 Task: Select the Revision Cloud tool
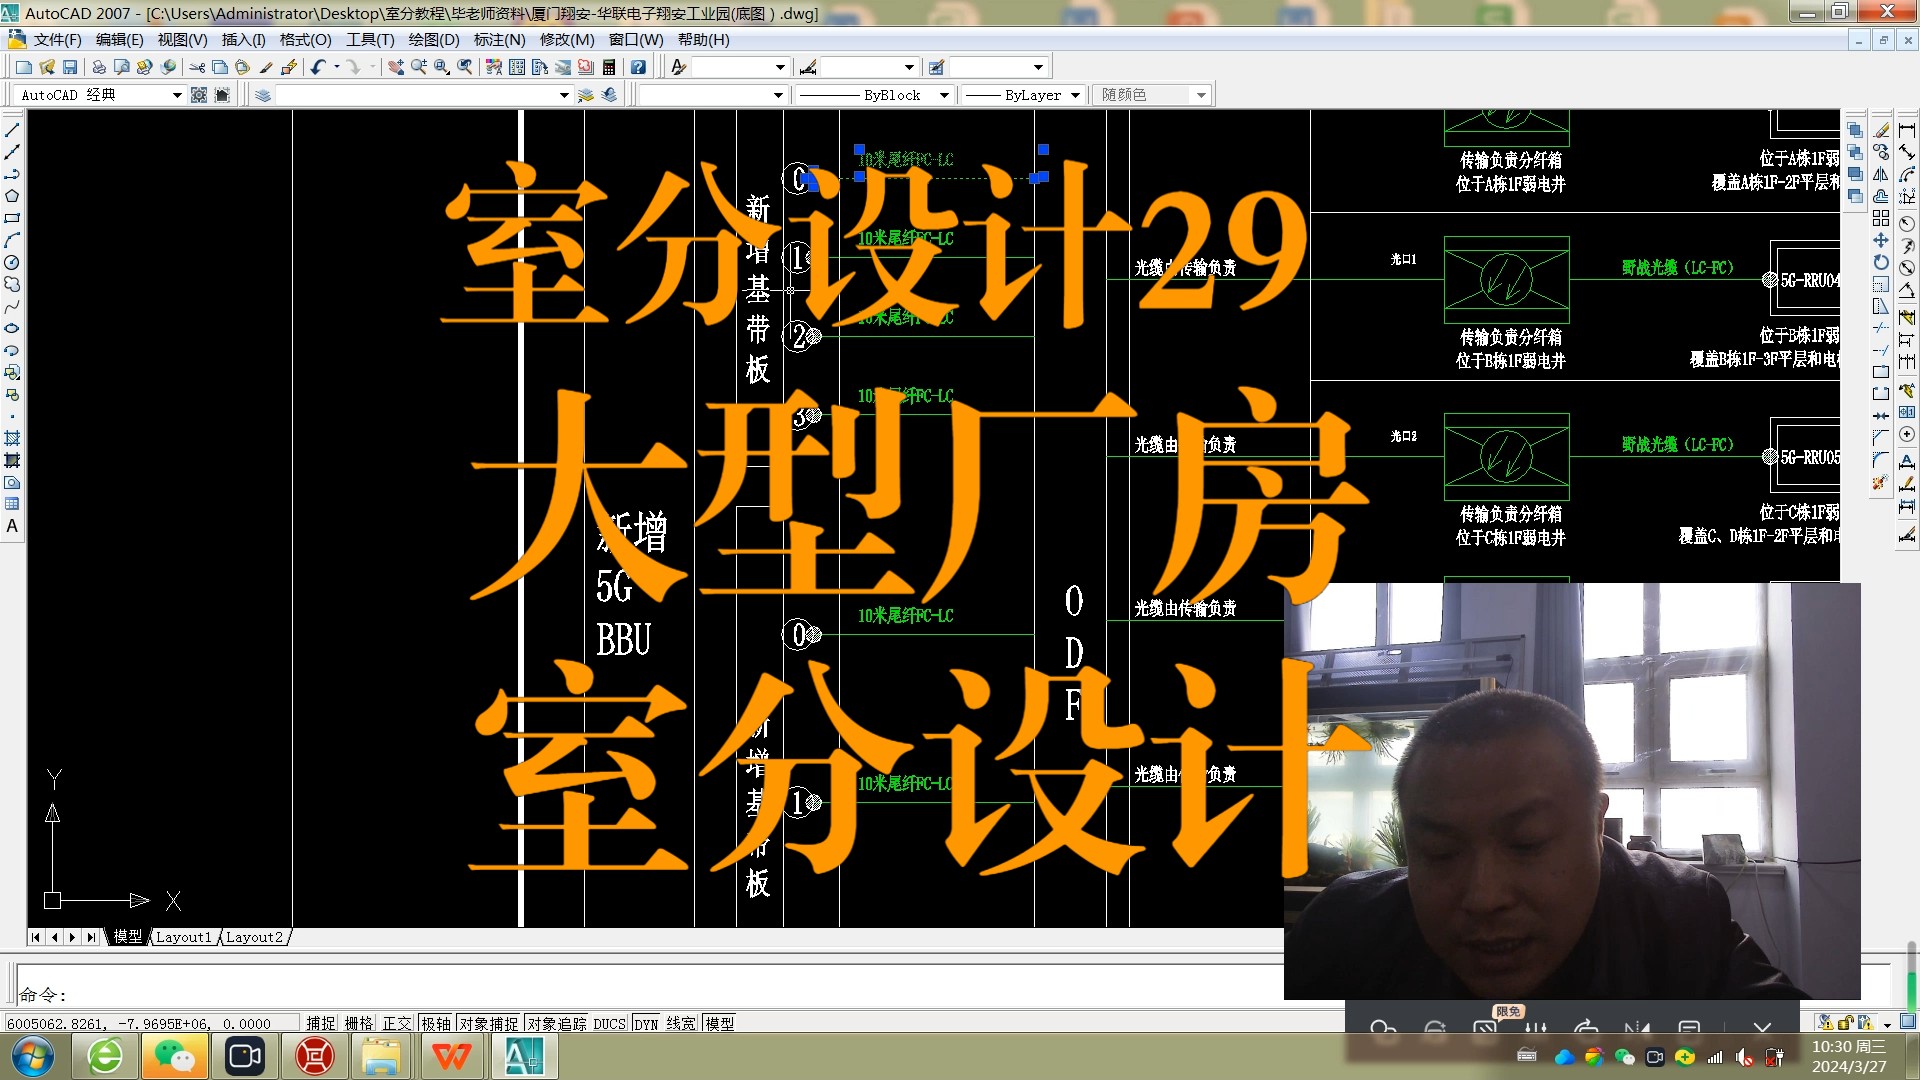coord(12,284)
